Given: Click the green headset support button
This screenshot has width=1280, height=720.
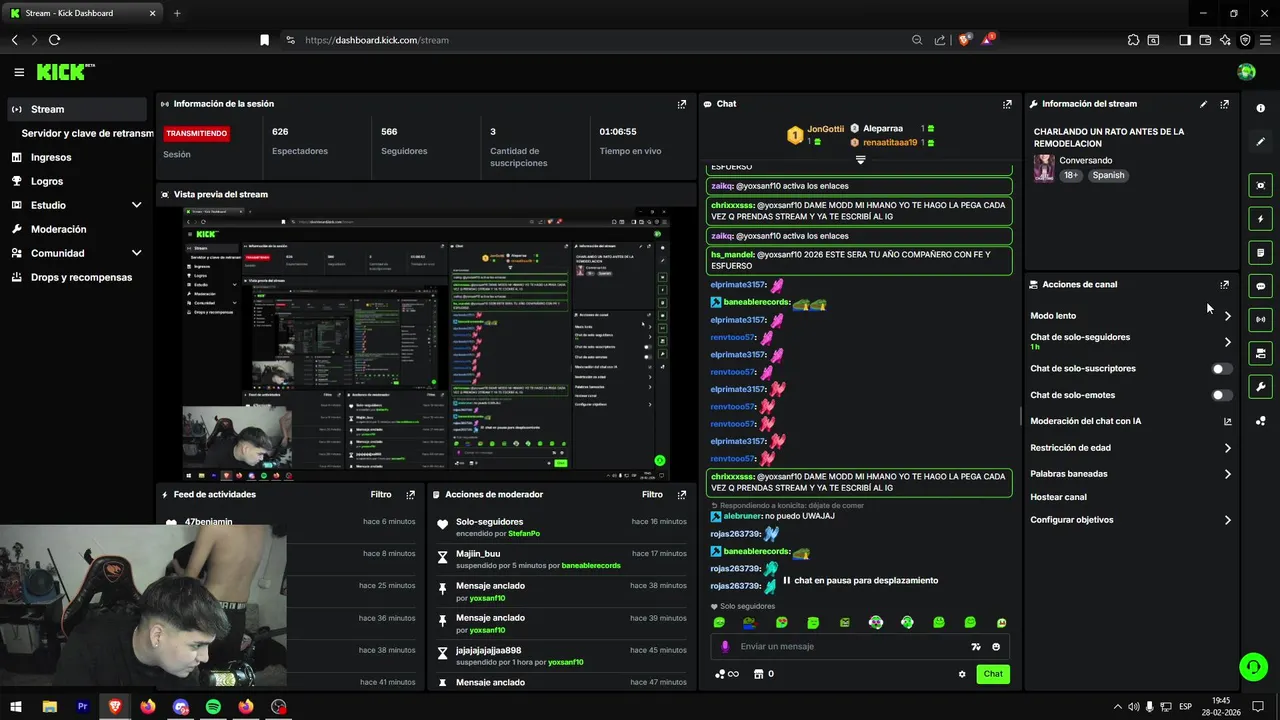Looking at the screenshot, I should point(1252,666).
